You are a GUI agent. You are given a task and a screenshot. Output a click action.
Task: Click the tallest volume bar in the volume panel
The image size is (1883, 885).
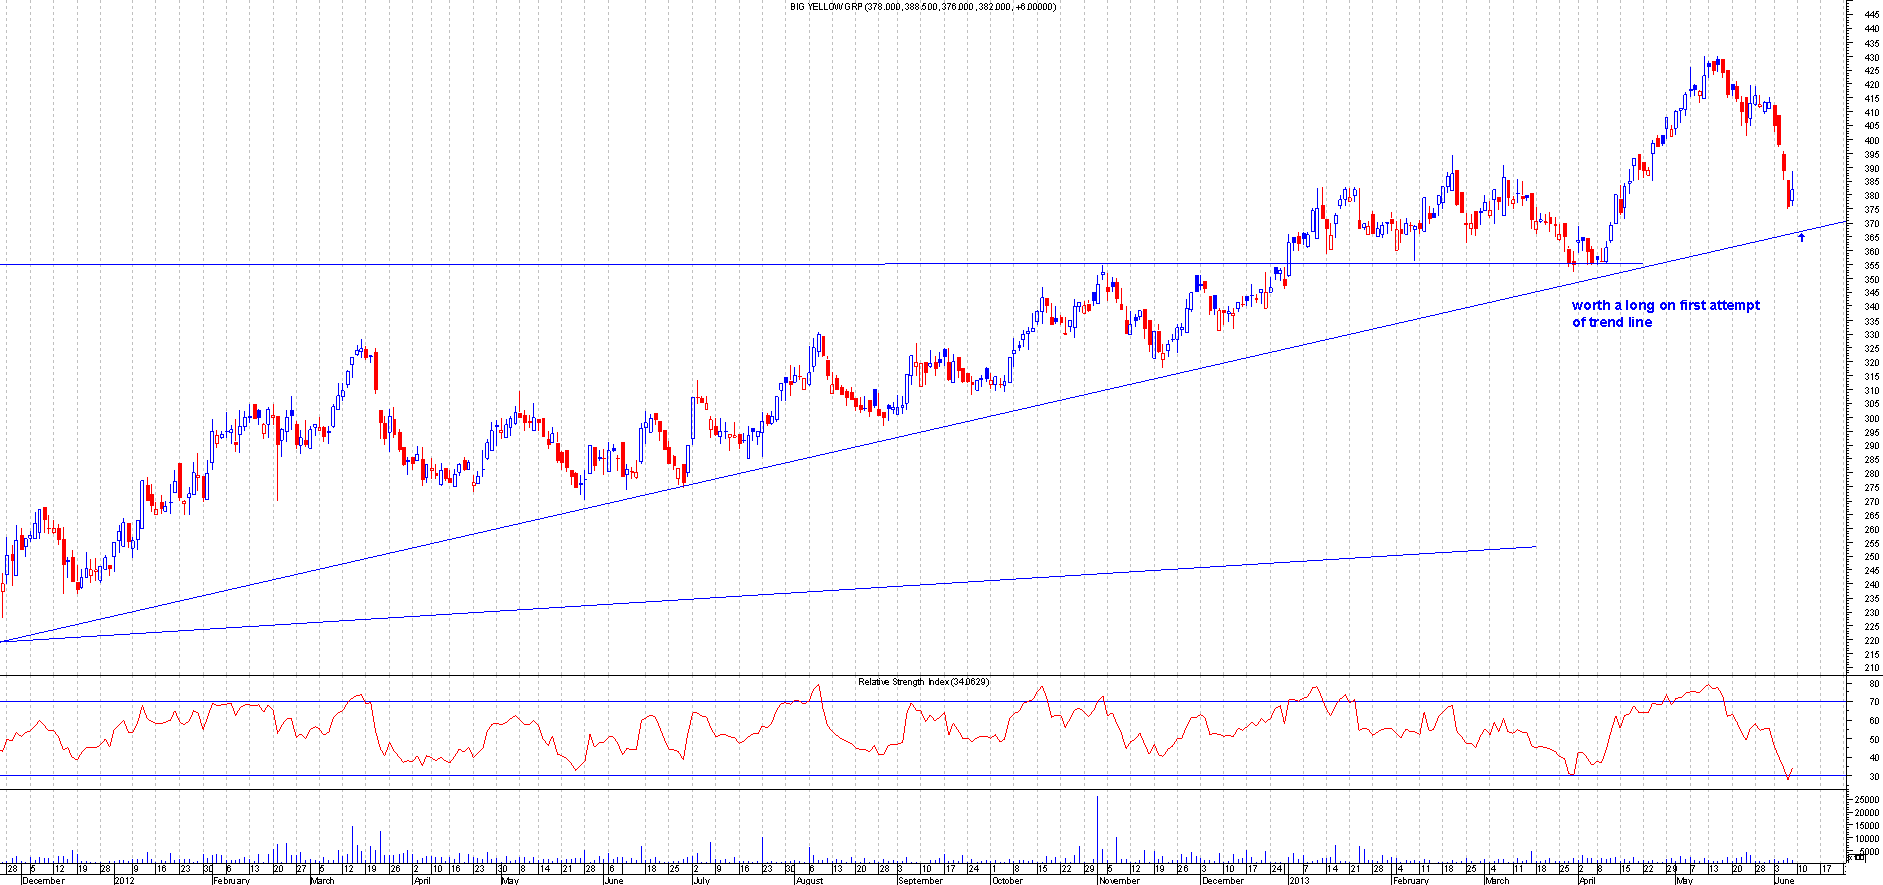1097,828
